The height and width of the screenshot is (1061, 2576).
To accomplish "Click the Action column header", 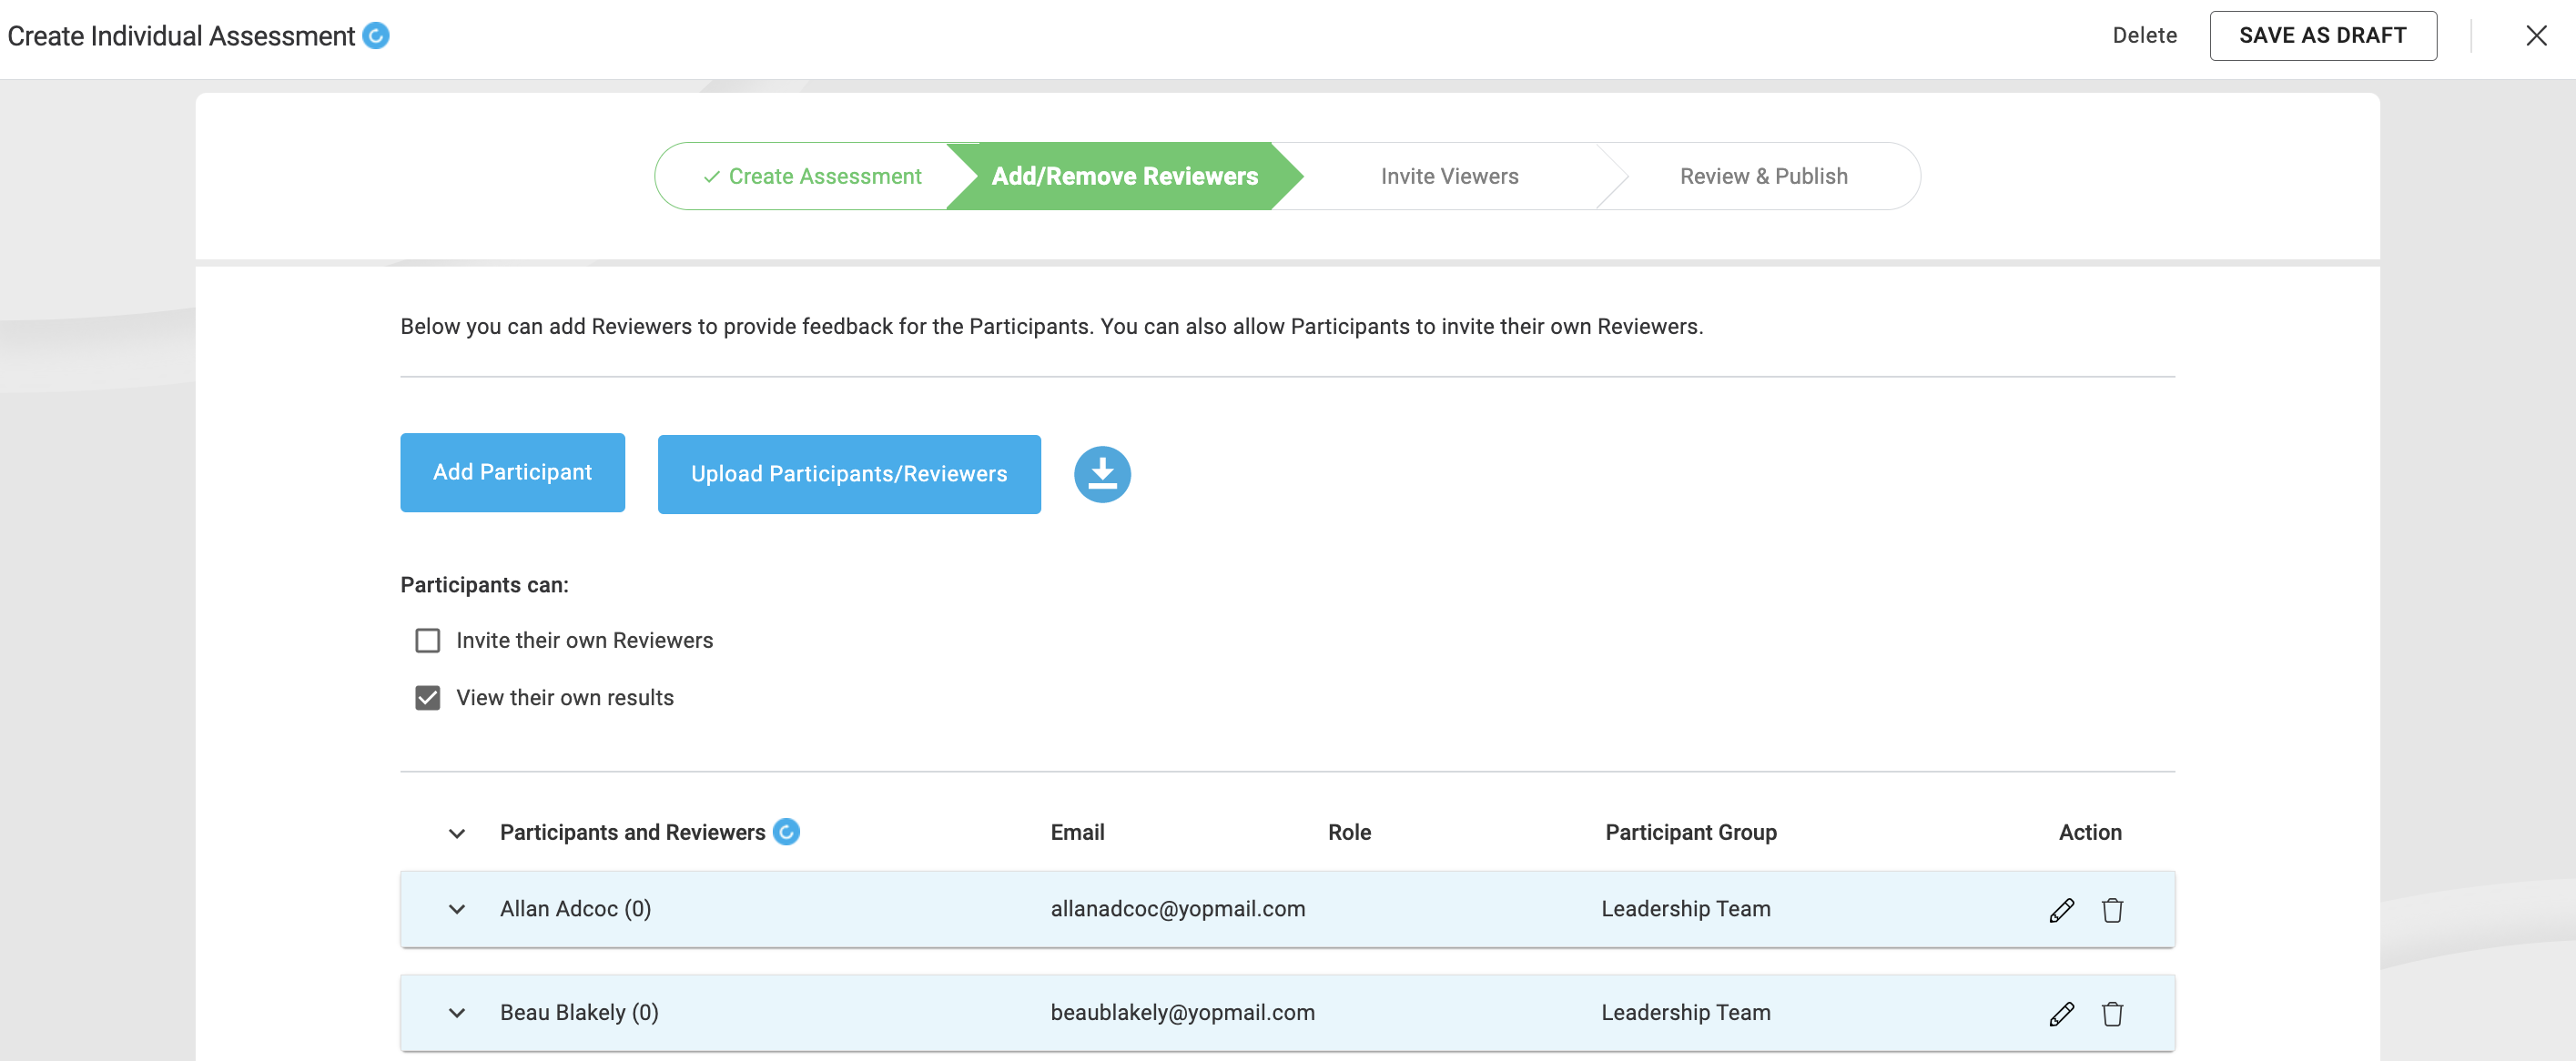I will pyautogui.click(x=2089, y=832).
